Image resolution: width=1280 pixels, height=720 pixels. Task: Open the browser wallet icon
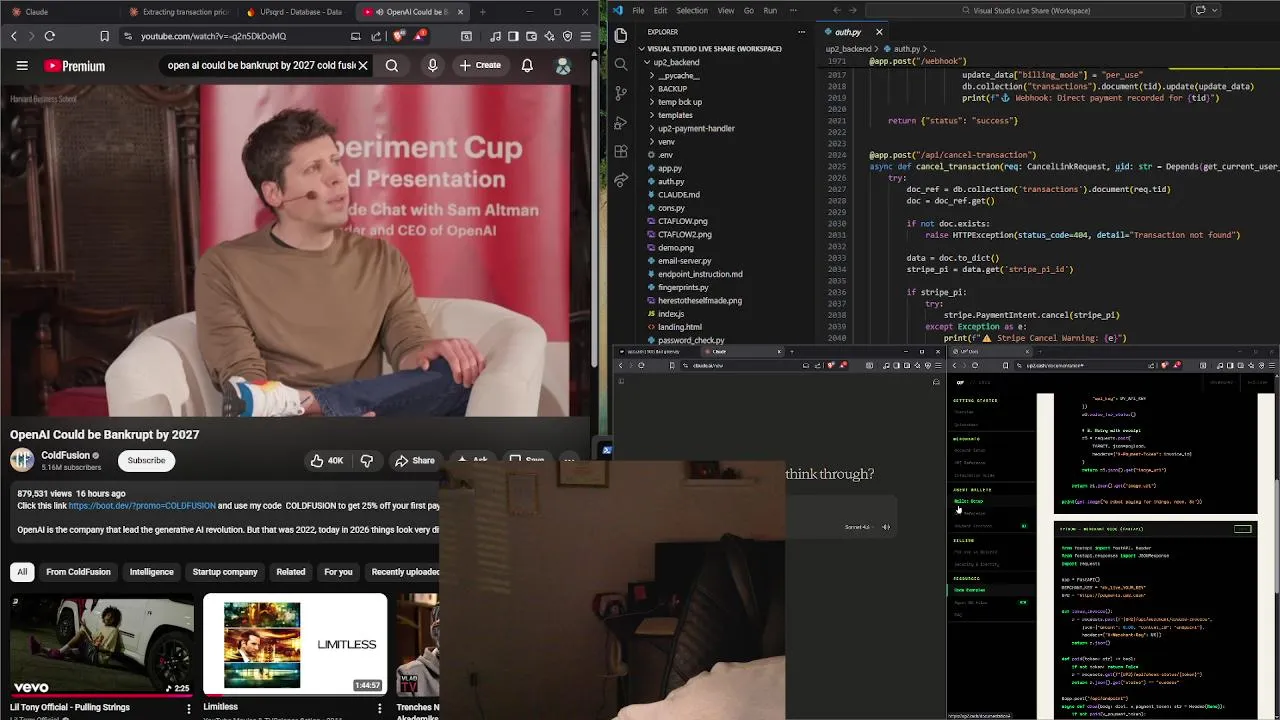coord(531,36)
